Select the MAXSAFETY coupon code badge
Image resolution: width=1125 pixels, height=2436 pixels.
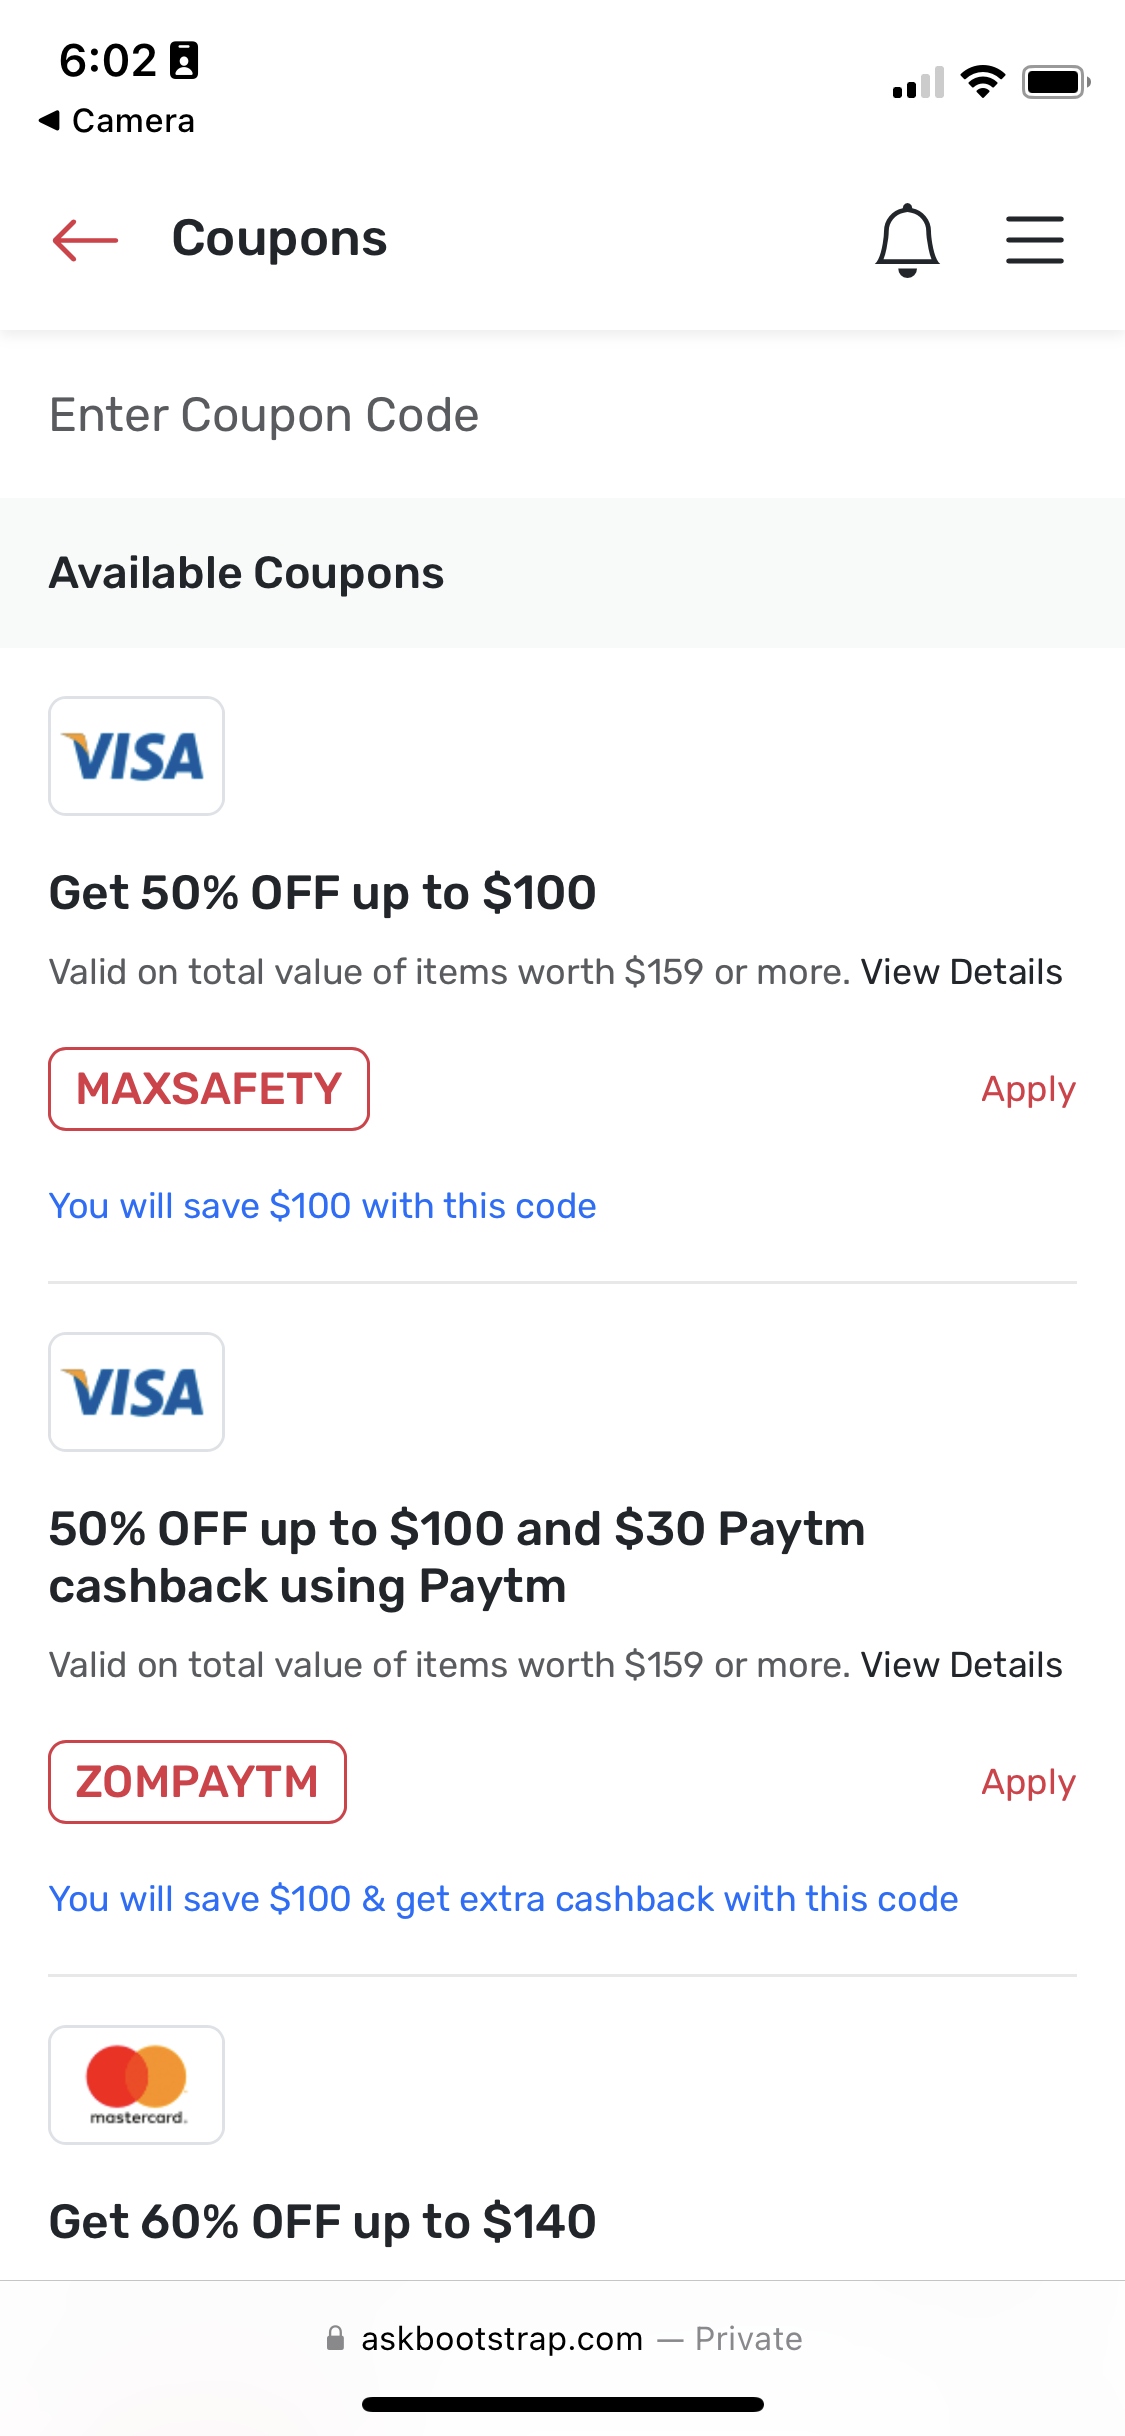(209, 1089)
